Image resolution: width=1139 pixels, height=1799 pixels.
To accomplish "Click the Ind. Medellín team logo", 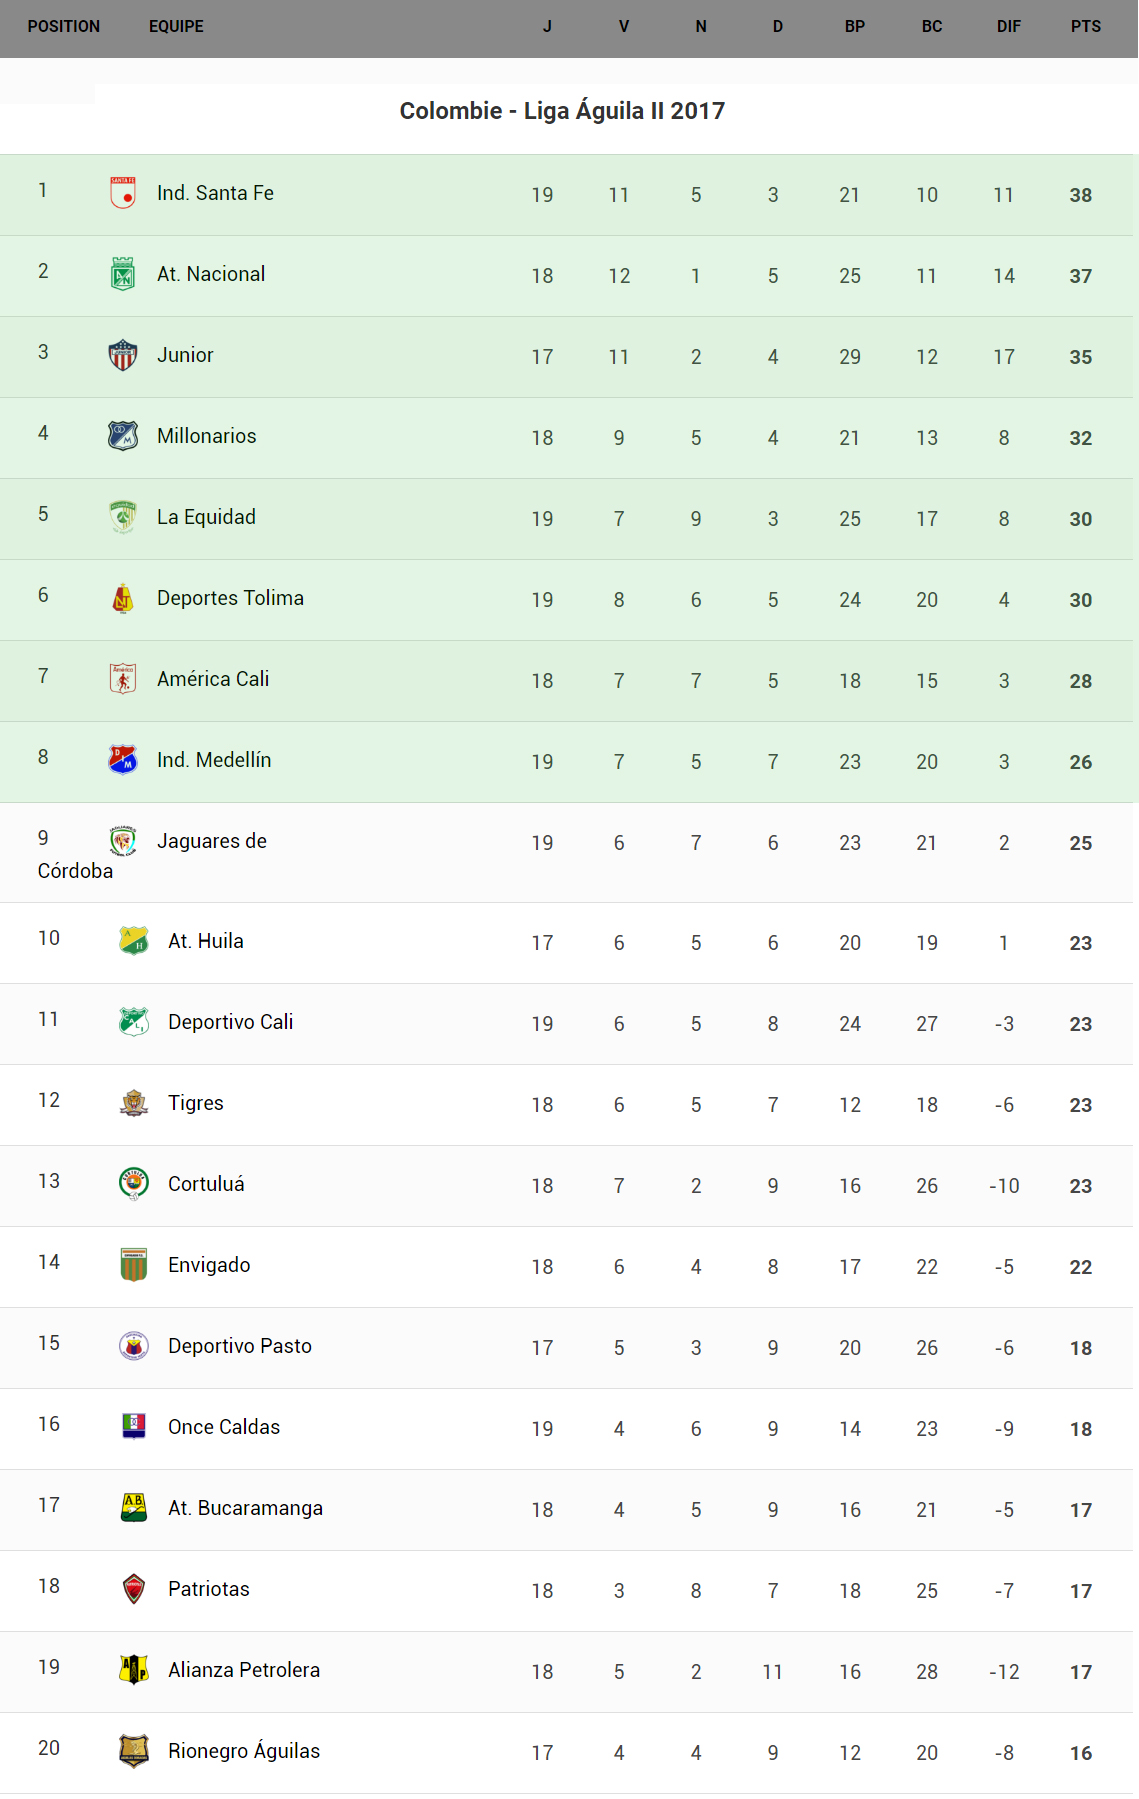I will coord(123,760).
